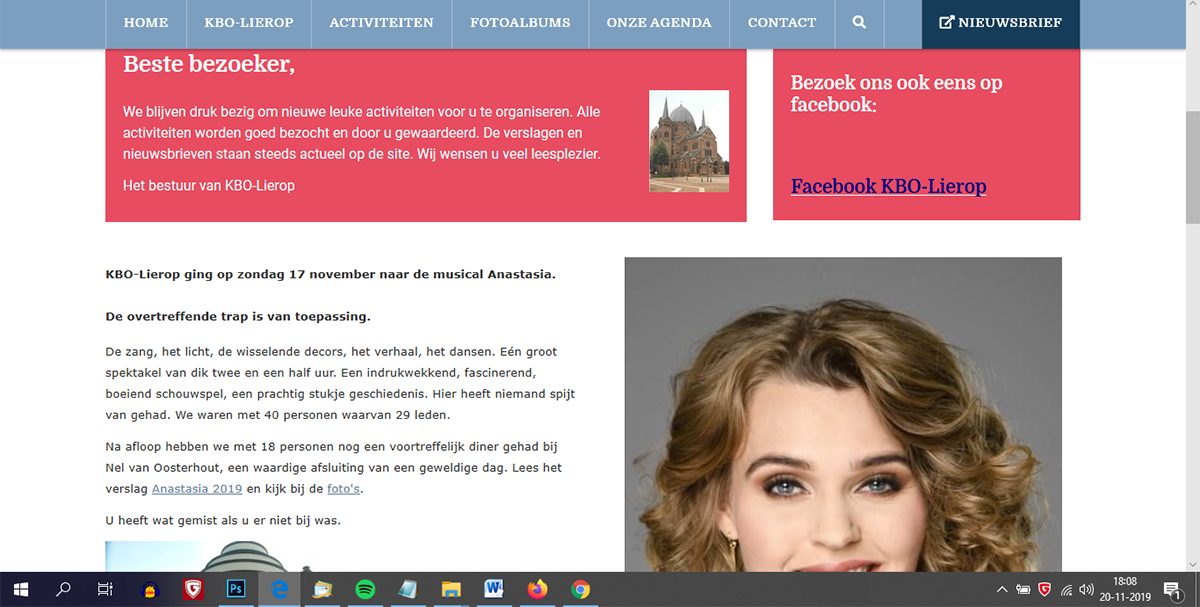Click the search magnifier icon in navbar
Screen dimensions: 1200x607
point(860,22)
